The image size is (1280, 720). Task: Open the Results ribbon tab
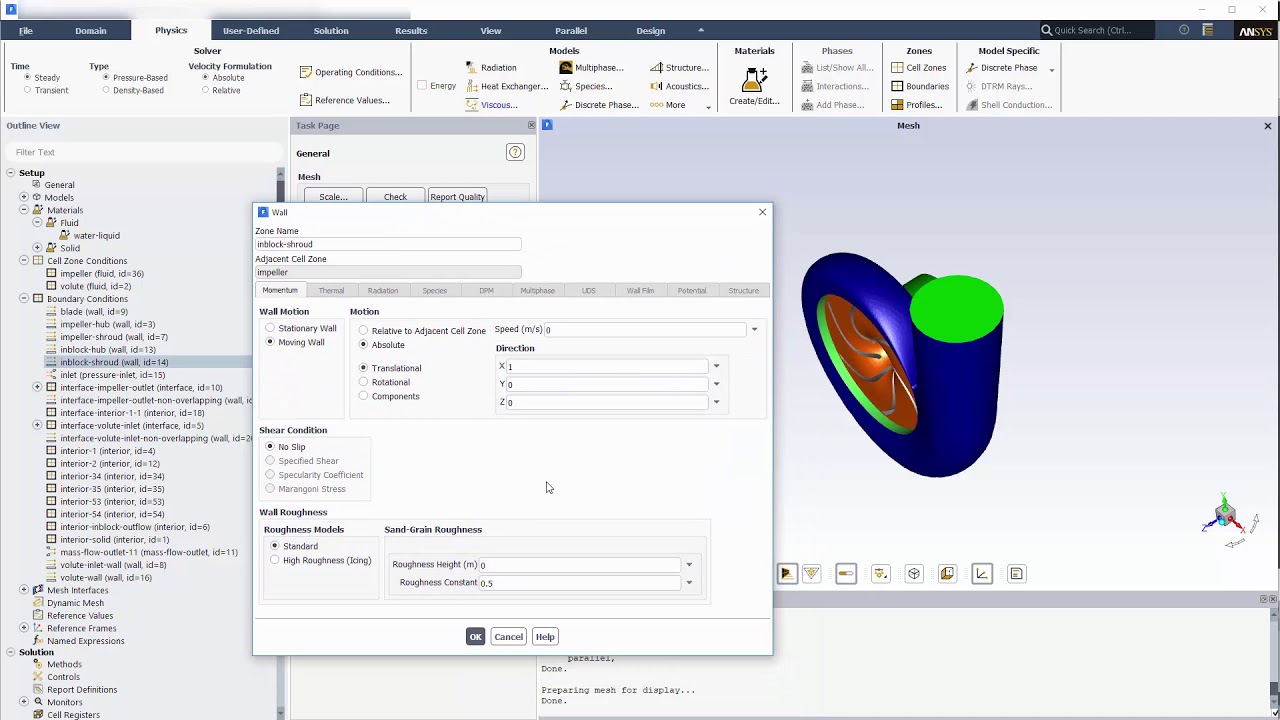click(x=411, y=31)
